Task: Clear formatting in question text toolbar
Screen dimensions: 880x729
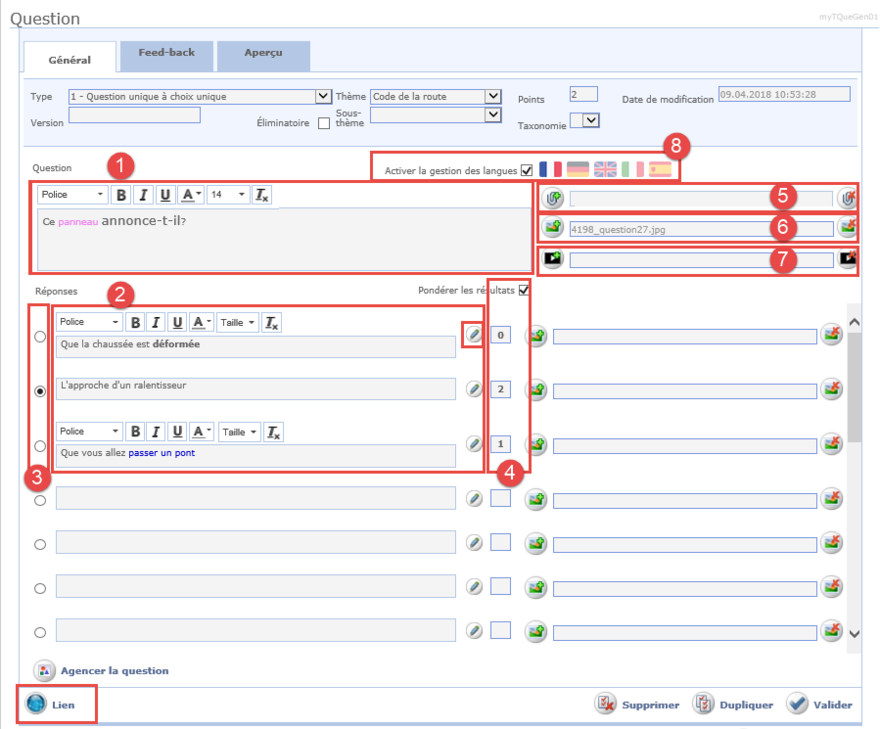Action: click(x=262, y=195)
